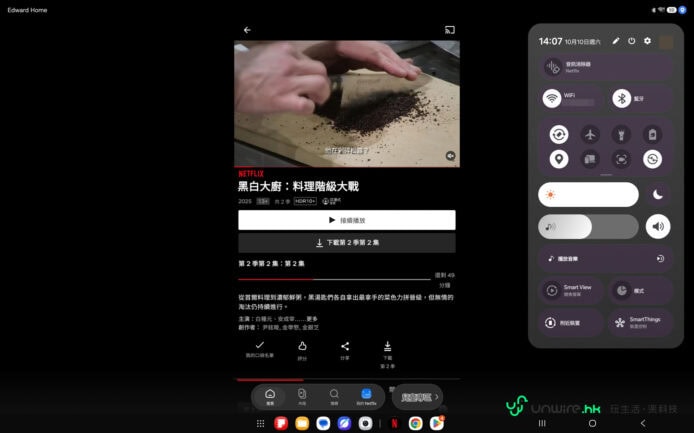The width and height of the screenshot is (694, 433).
Task: Open the second tab in Netflix bottom bar
Action: [302, 397]
